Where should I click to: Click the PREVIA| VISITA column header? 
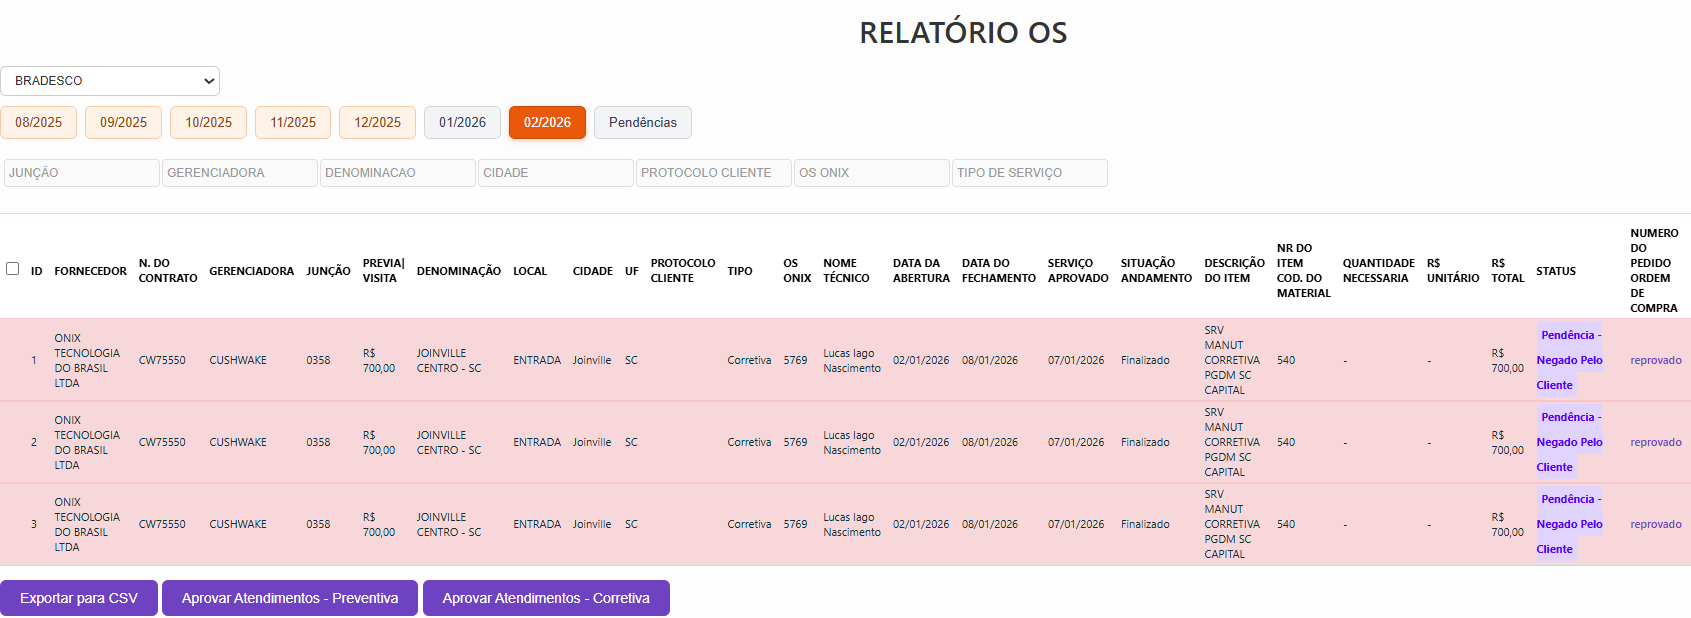[x=383, y=271]
